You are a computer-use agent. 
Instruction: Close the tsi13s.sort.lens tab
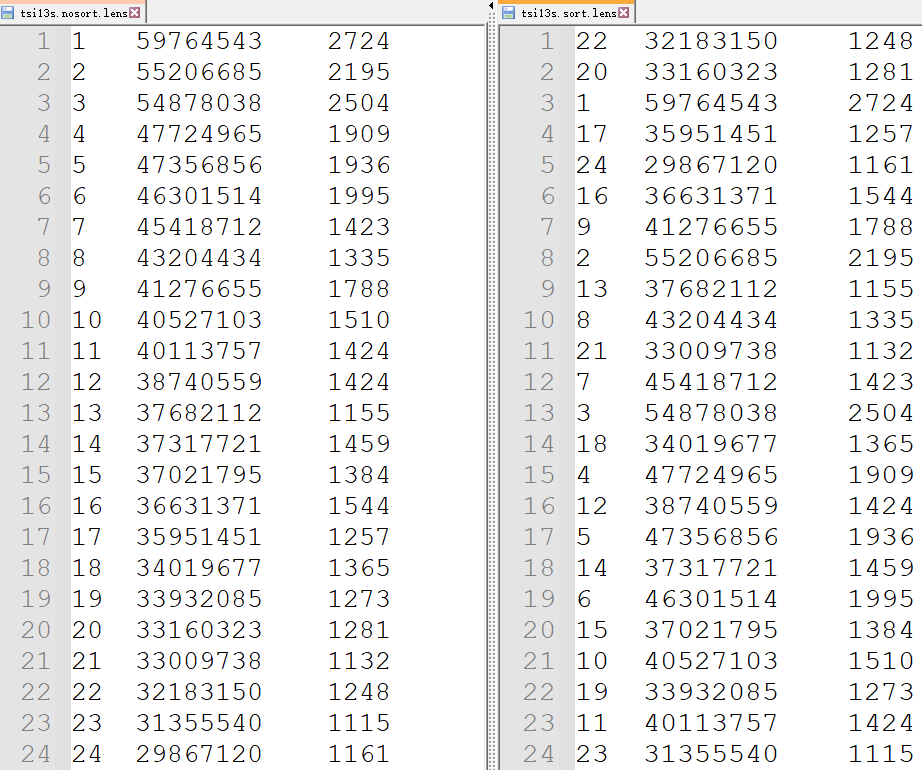point(625,12)
